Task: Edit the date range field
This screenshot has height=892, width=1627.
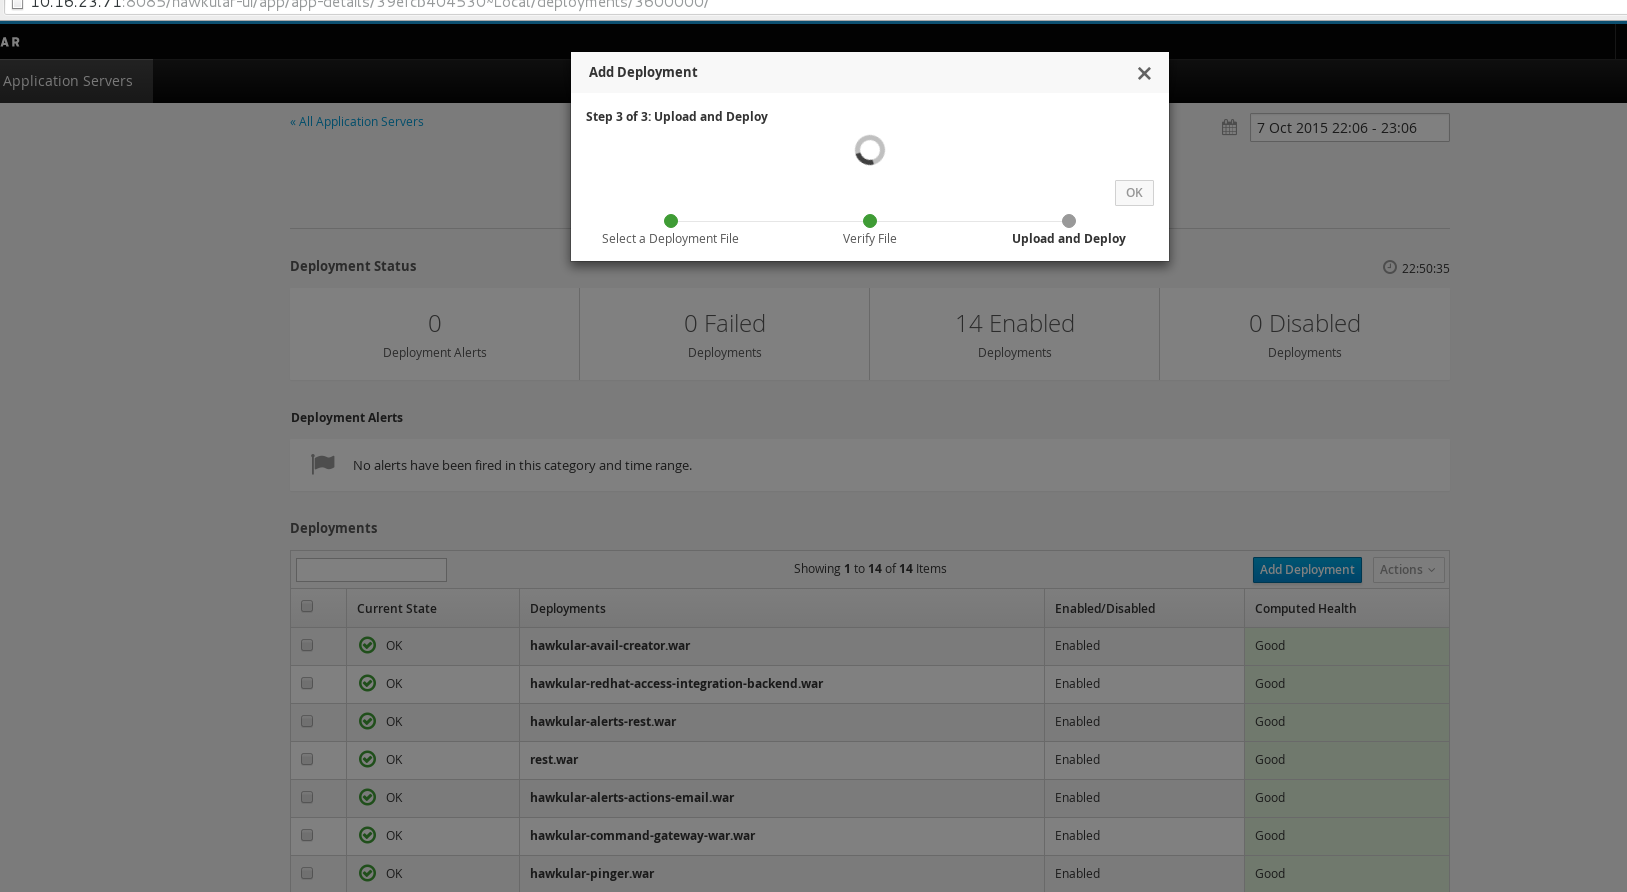Action: (x=1349, y=128)
